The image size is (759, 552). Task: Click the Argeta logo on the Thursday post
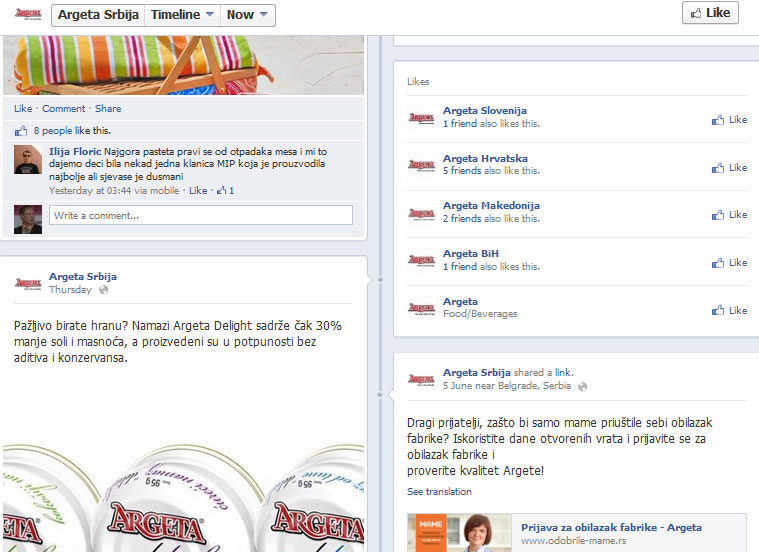pyautogui.click(x=28, y=283)
